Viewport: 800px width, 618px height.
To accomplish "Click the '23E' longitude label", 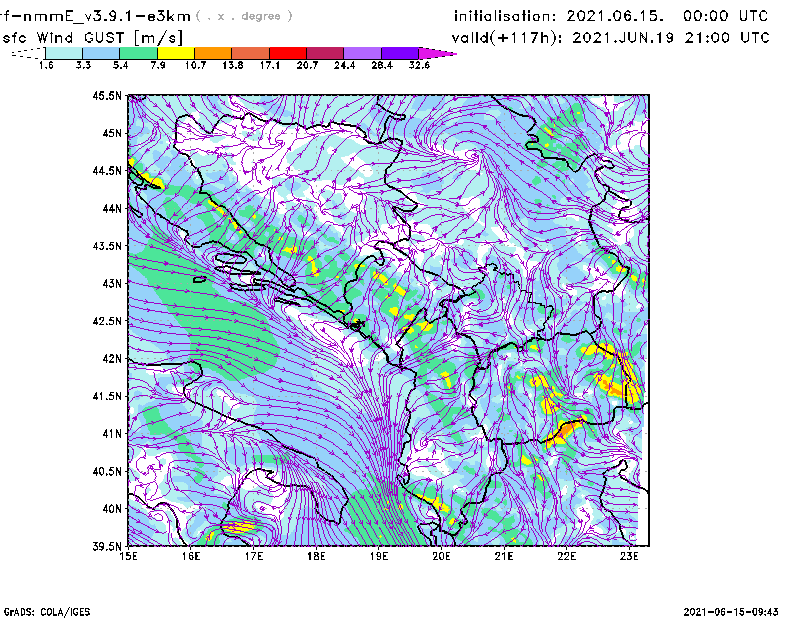I will [x=629, y=556].
